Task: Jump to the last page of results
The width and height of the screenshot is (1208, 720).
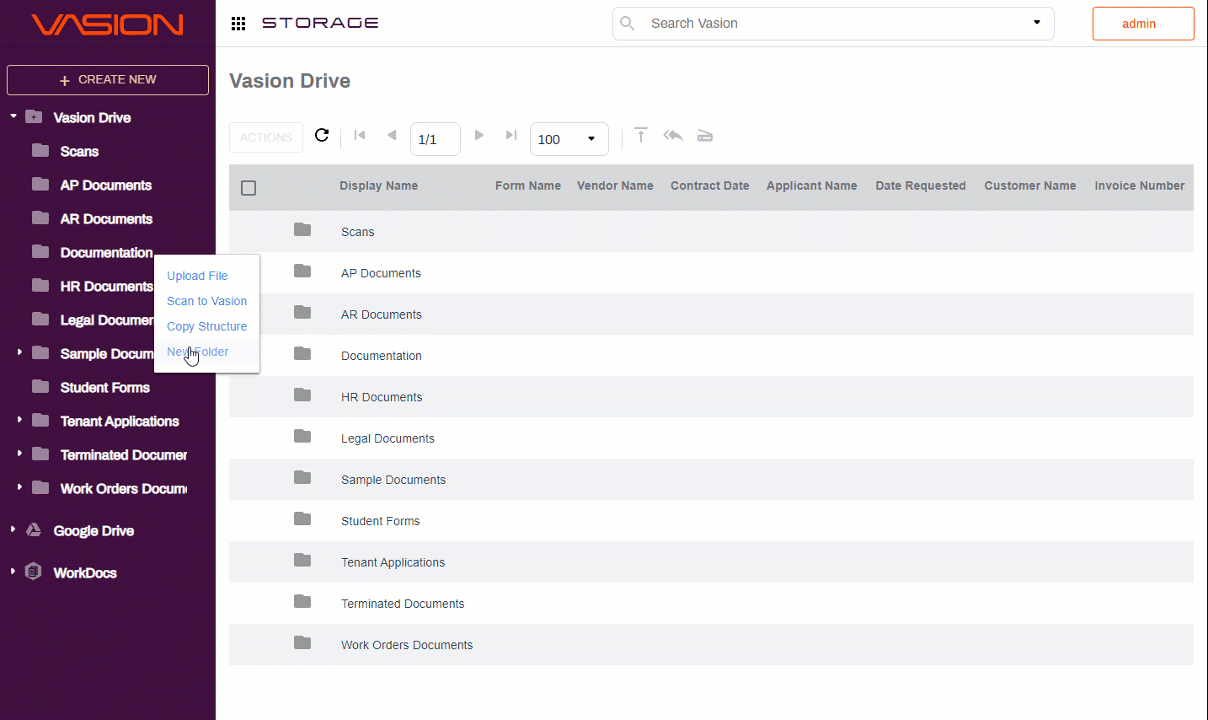Action: click(x=511, y=135)
